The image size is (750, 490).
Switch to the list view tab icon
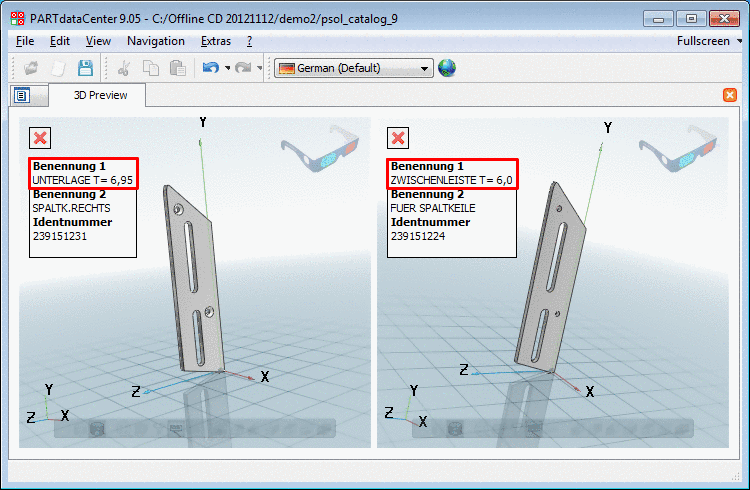(x=22, y=95)
